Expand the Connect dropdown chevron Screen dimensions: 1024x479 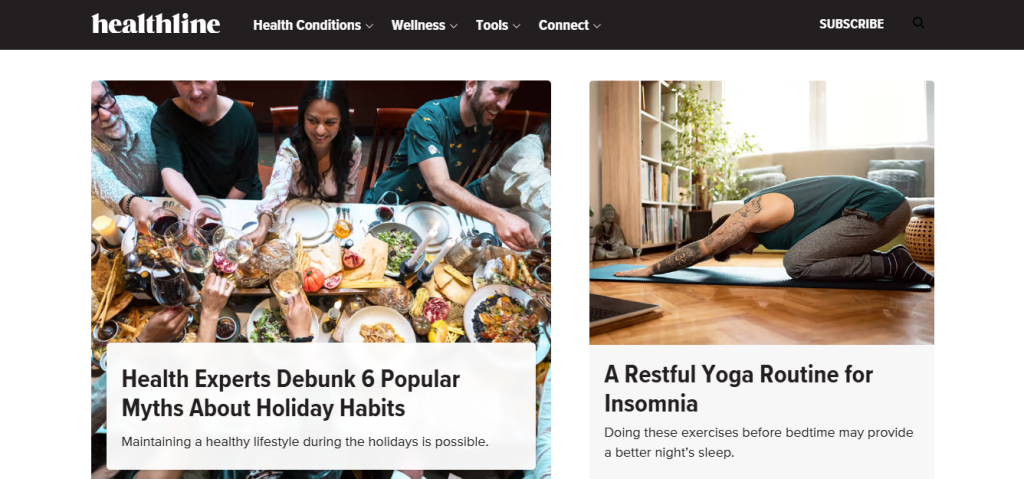tap(597, 26)
